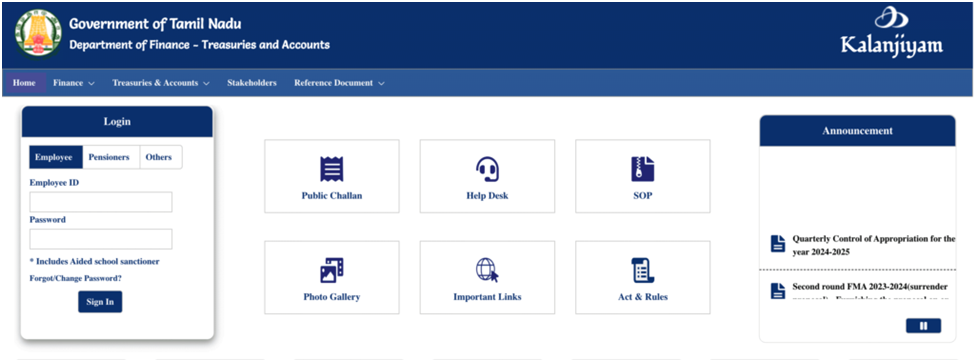Open the Photo Gallery text link
The width and height of the screenshot is (979, 362).
(332, 297)
